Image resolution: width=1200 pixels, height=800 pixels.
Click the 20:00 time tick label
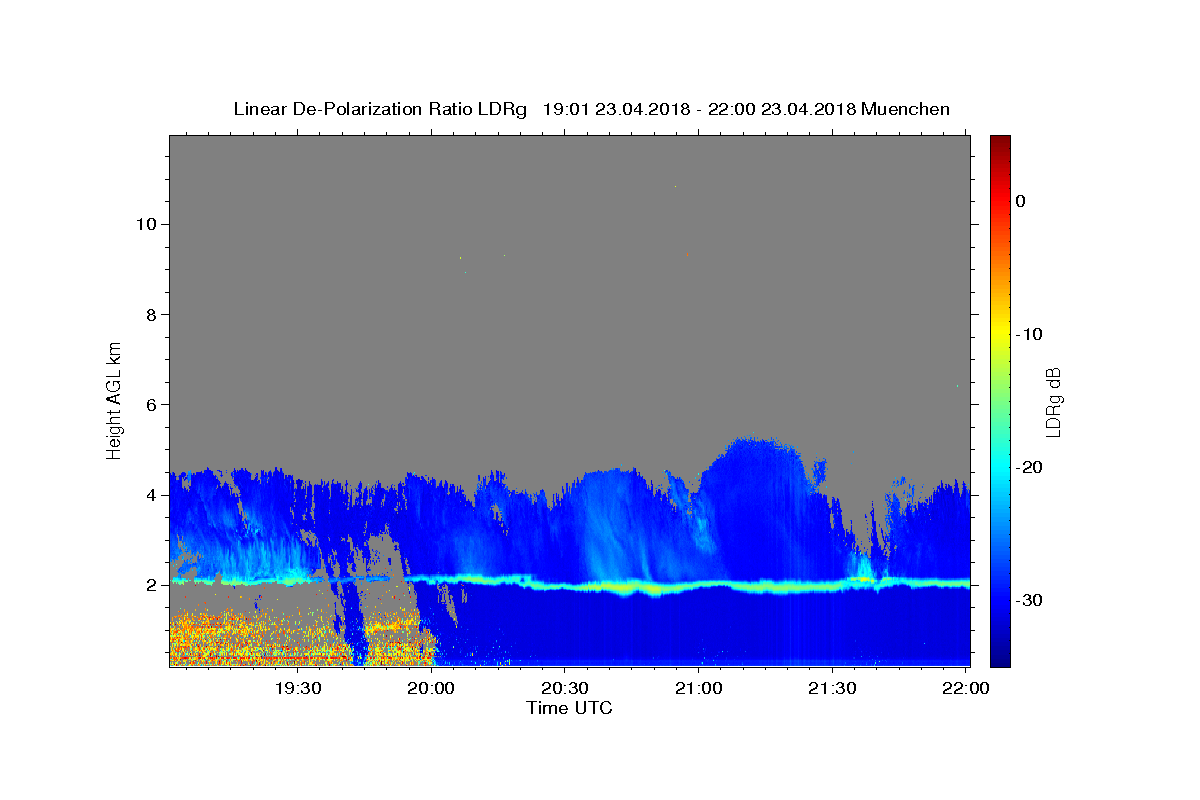point(432,689)
